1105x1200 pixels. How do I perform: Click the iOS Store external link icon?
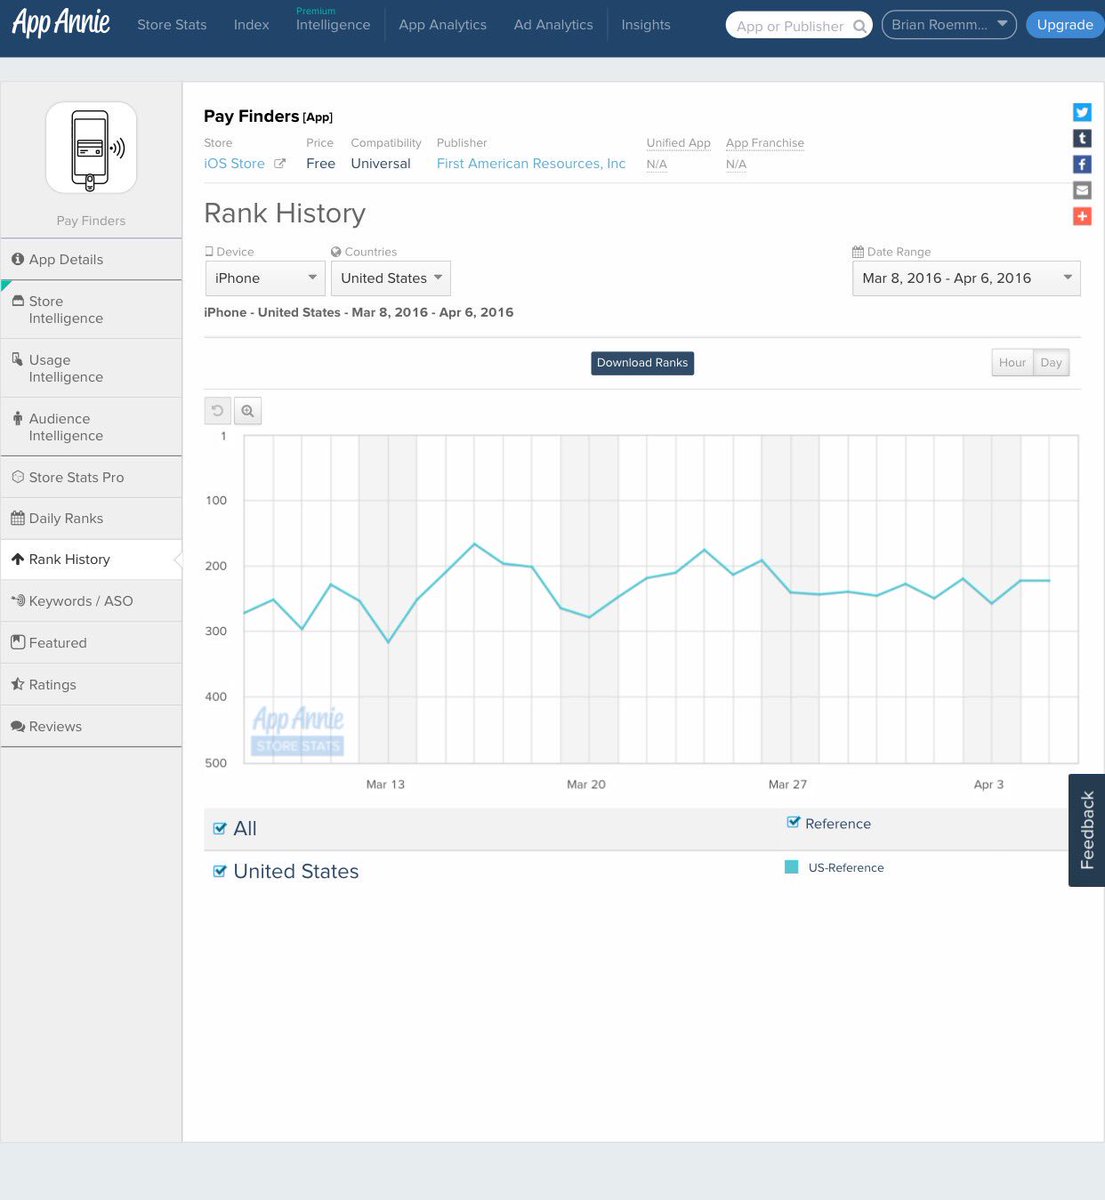click(280, 164)
